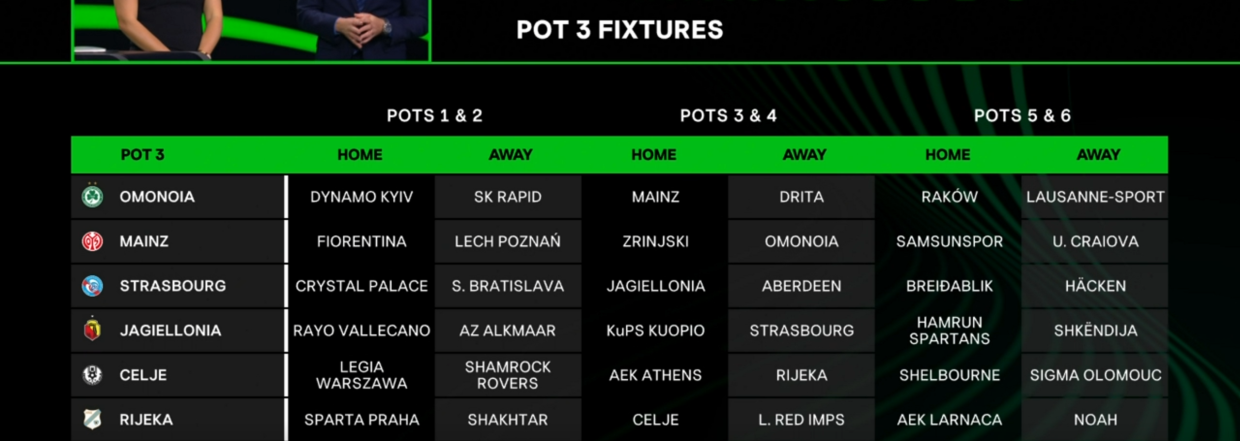Select the Fiorentina home fixture cell
Image resolution: width=1240 pixels, height=441 pixels.
point(361,241)
